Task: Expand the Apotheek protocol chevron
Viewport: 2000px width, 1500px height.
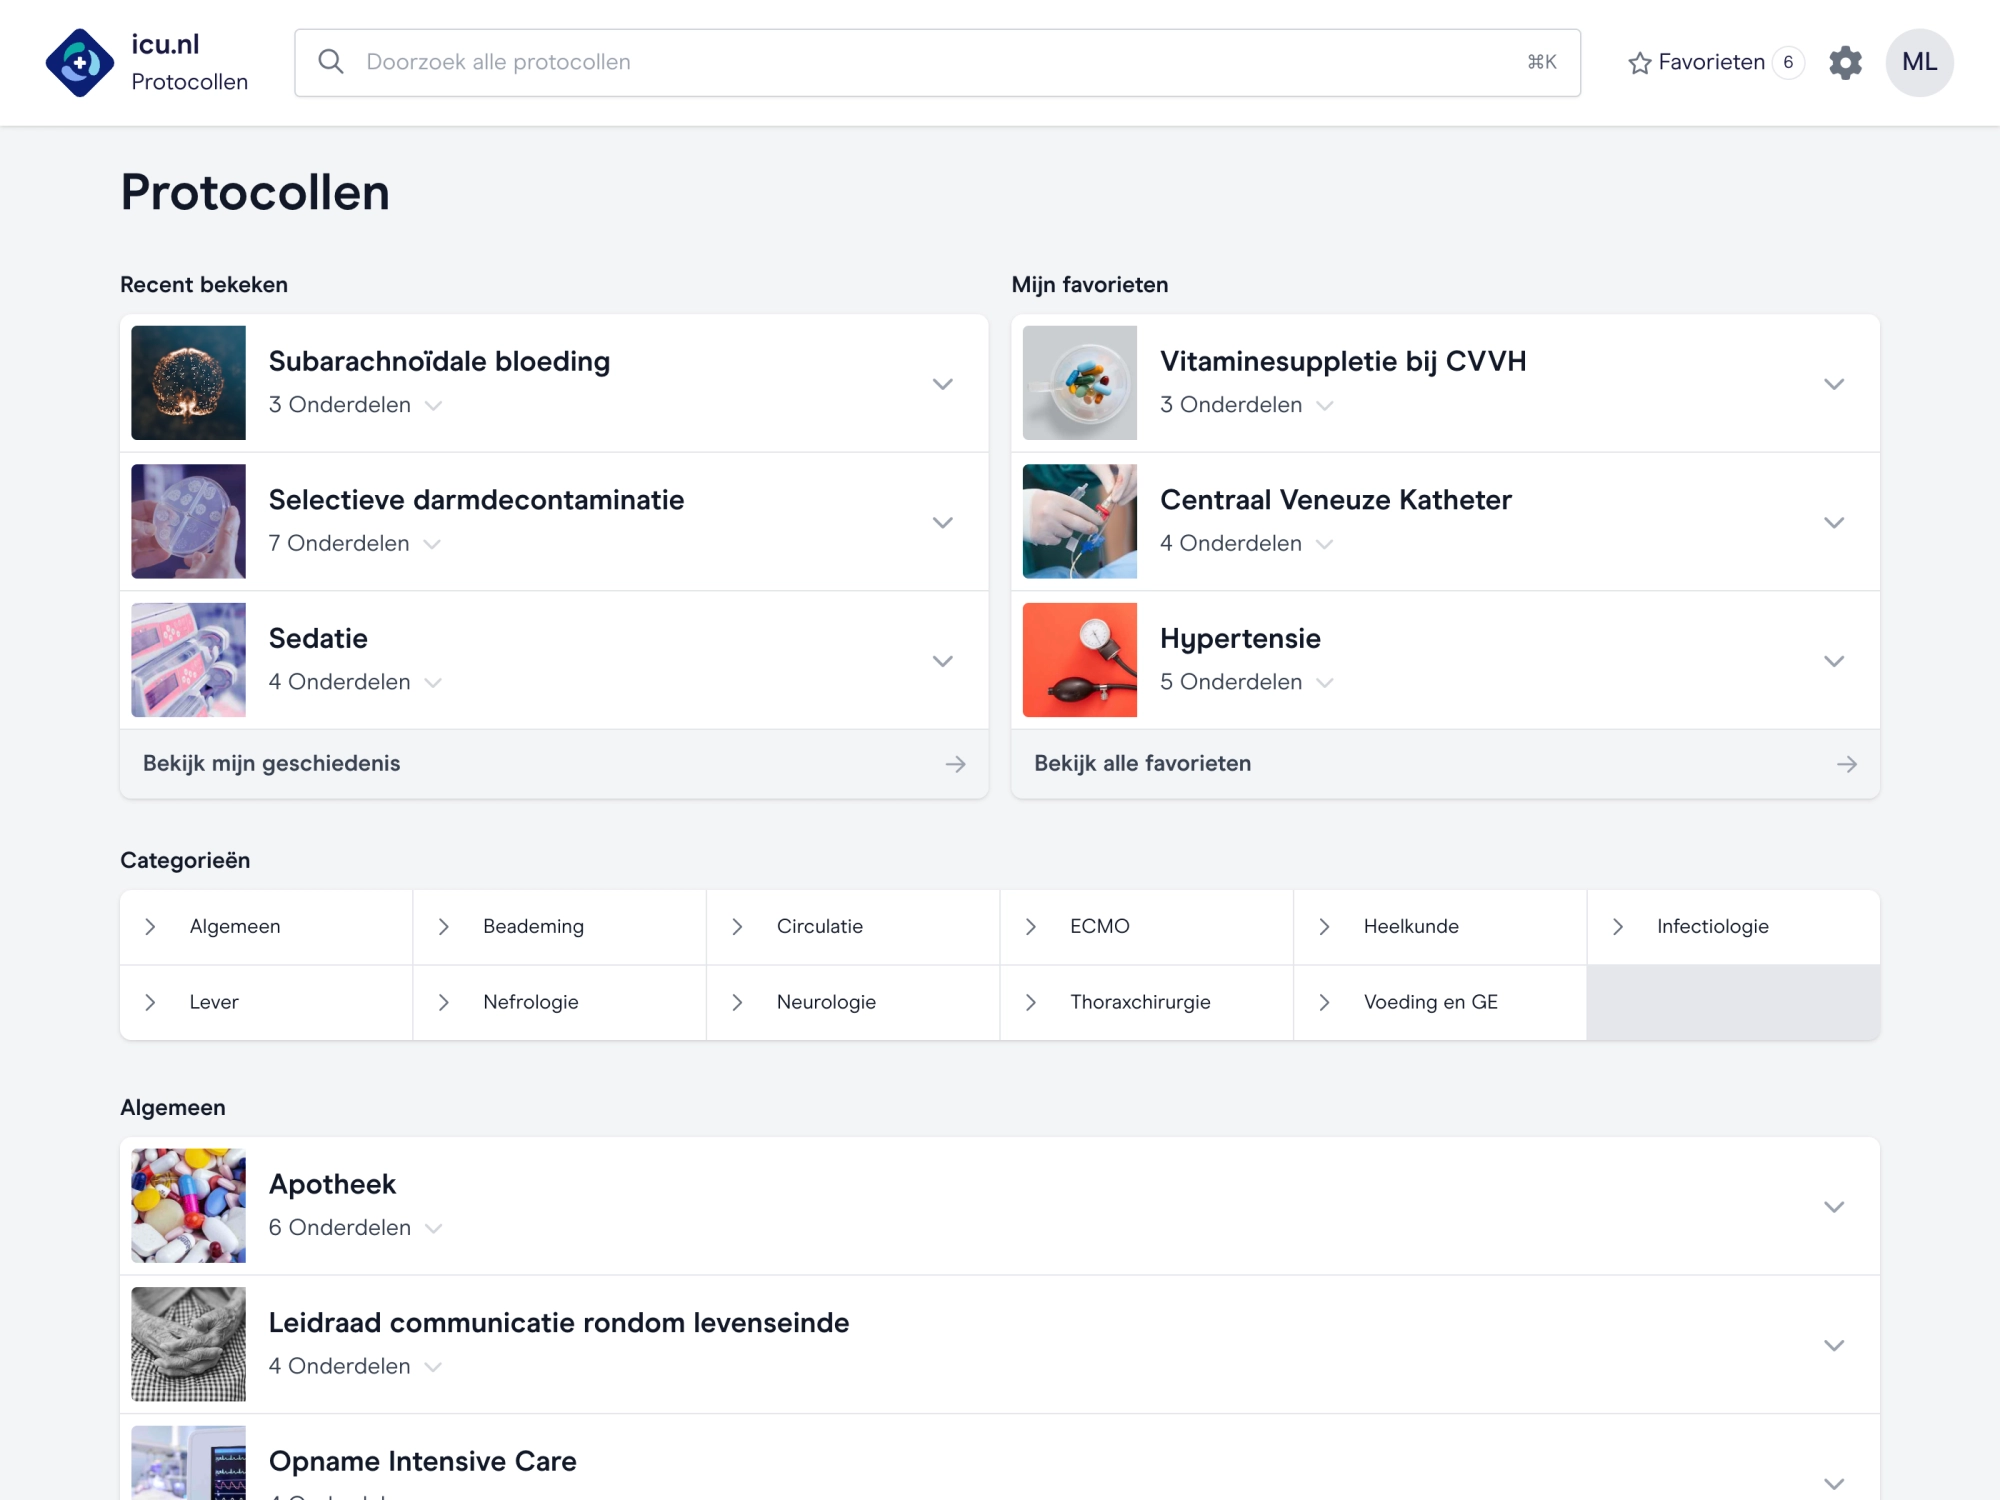Action: 1833,1207
